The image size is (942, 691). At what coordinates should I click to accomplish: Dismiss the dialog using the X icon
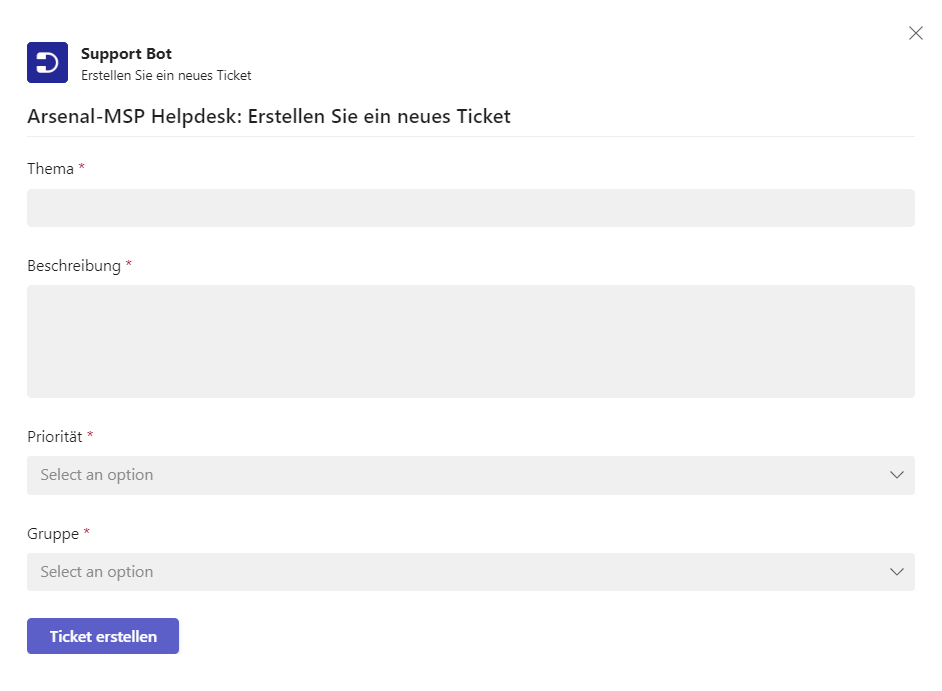[x=915, y=32]
